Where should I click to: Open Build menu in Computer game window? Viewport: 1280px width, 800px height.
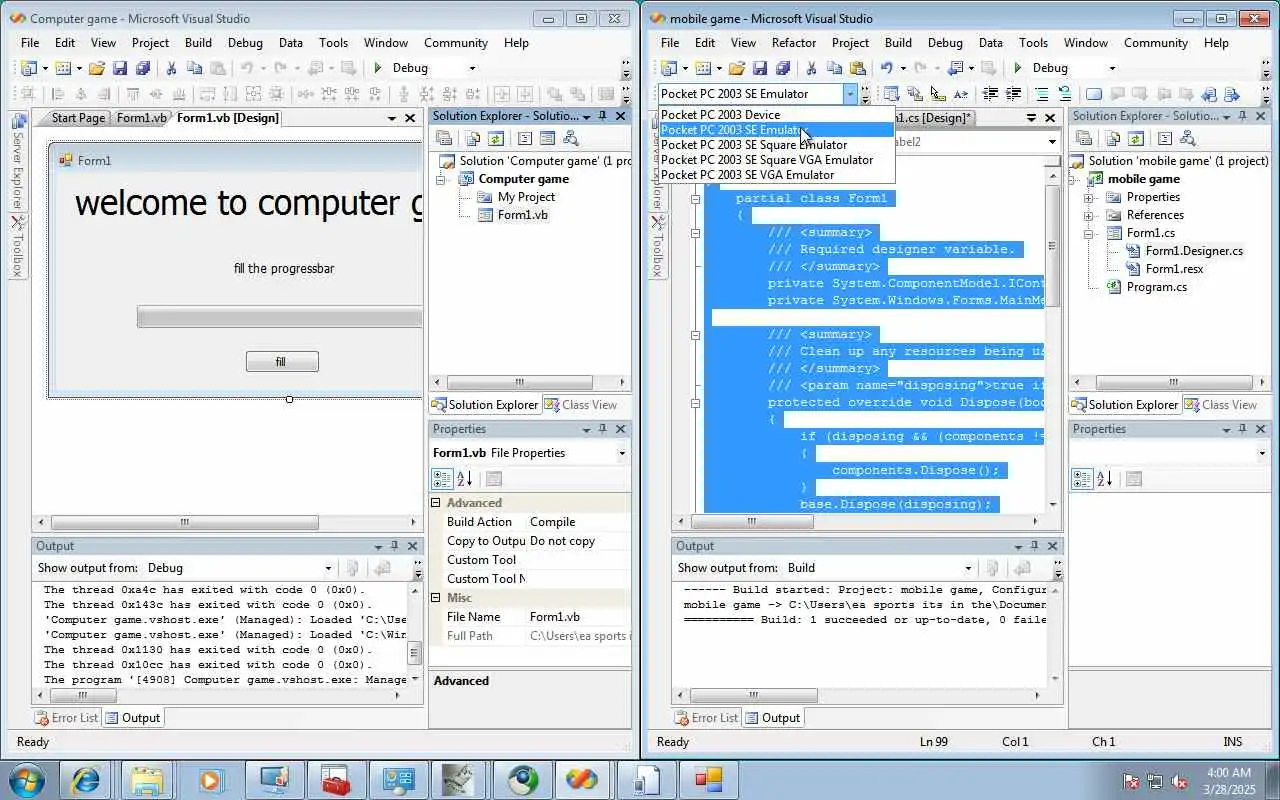198,43
